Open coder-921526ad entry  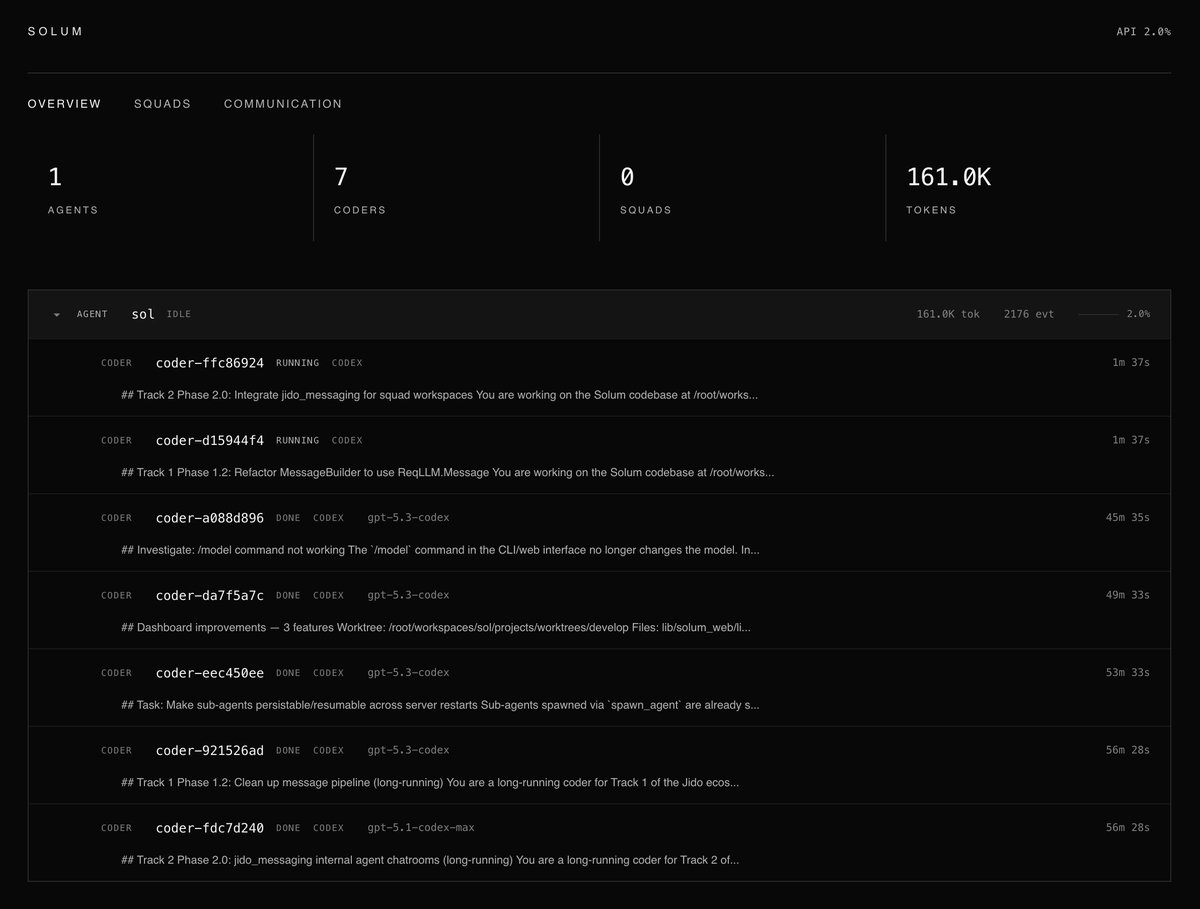pyautogui.click(x=599, y=765)
